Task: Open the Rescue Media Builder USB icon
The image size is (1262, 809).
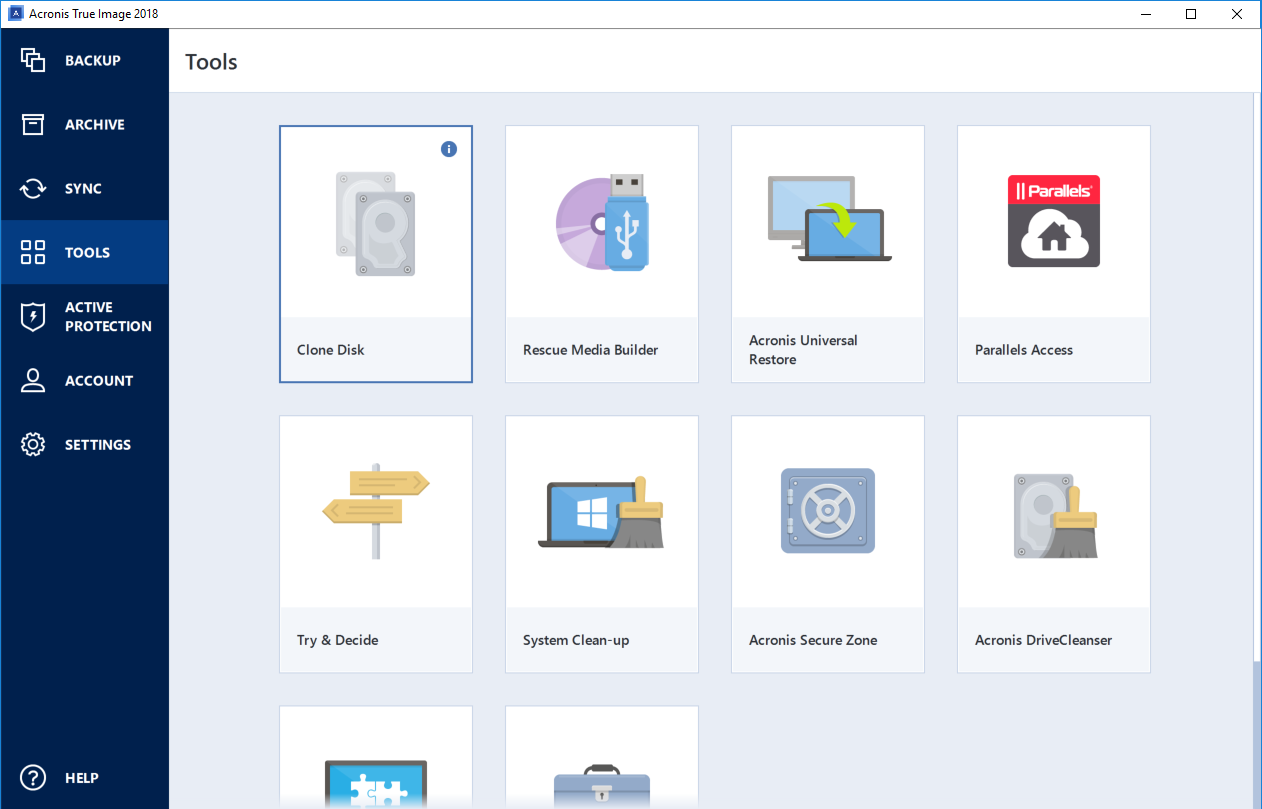Action: coord(602,222)
